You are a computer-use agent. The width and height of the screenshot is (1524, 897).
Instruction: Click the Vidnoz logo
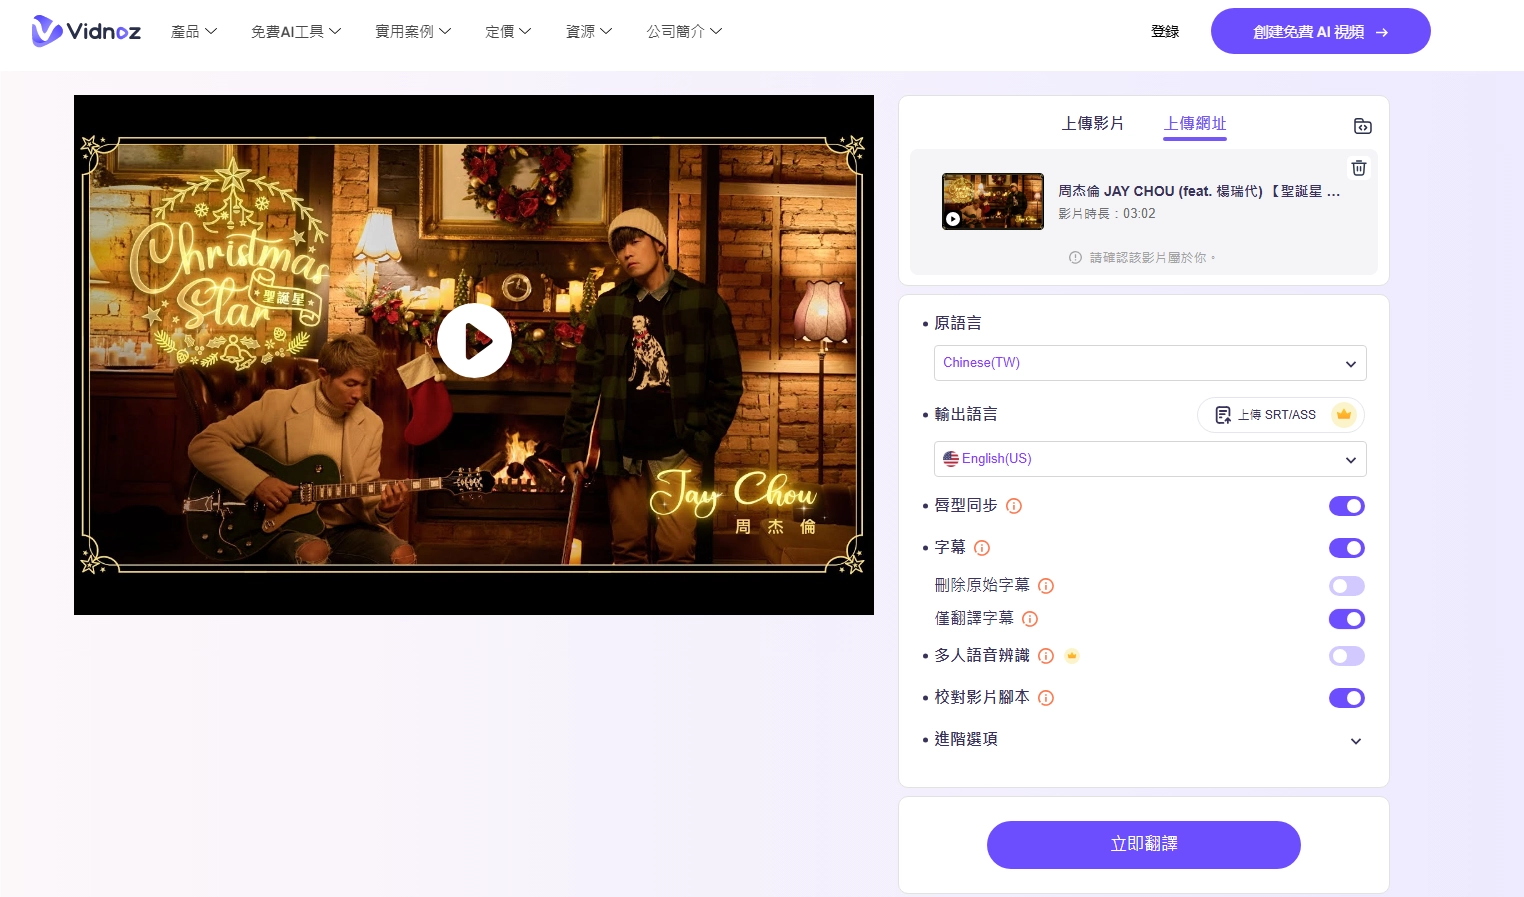86,31
